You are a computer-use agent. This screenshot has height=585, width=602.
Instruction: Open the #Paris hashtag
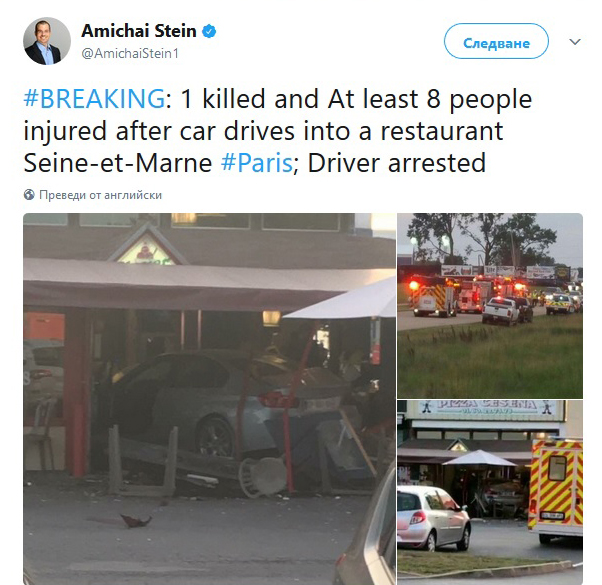tap(257, 163)
